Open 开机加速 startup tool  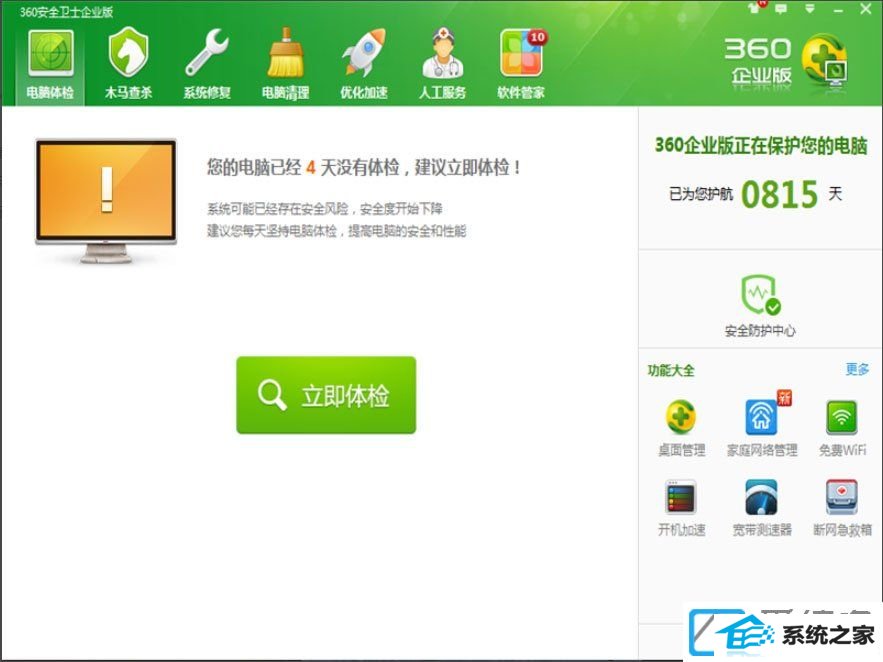pos(681,508)
